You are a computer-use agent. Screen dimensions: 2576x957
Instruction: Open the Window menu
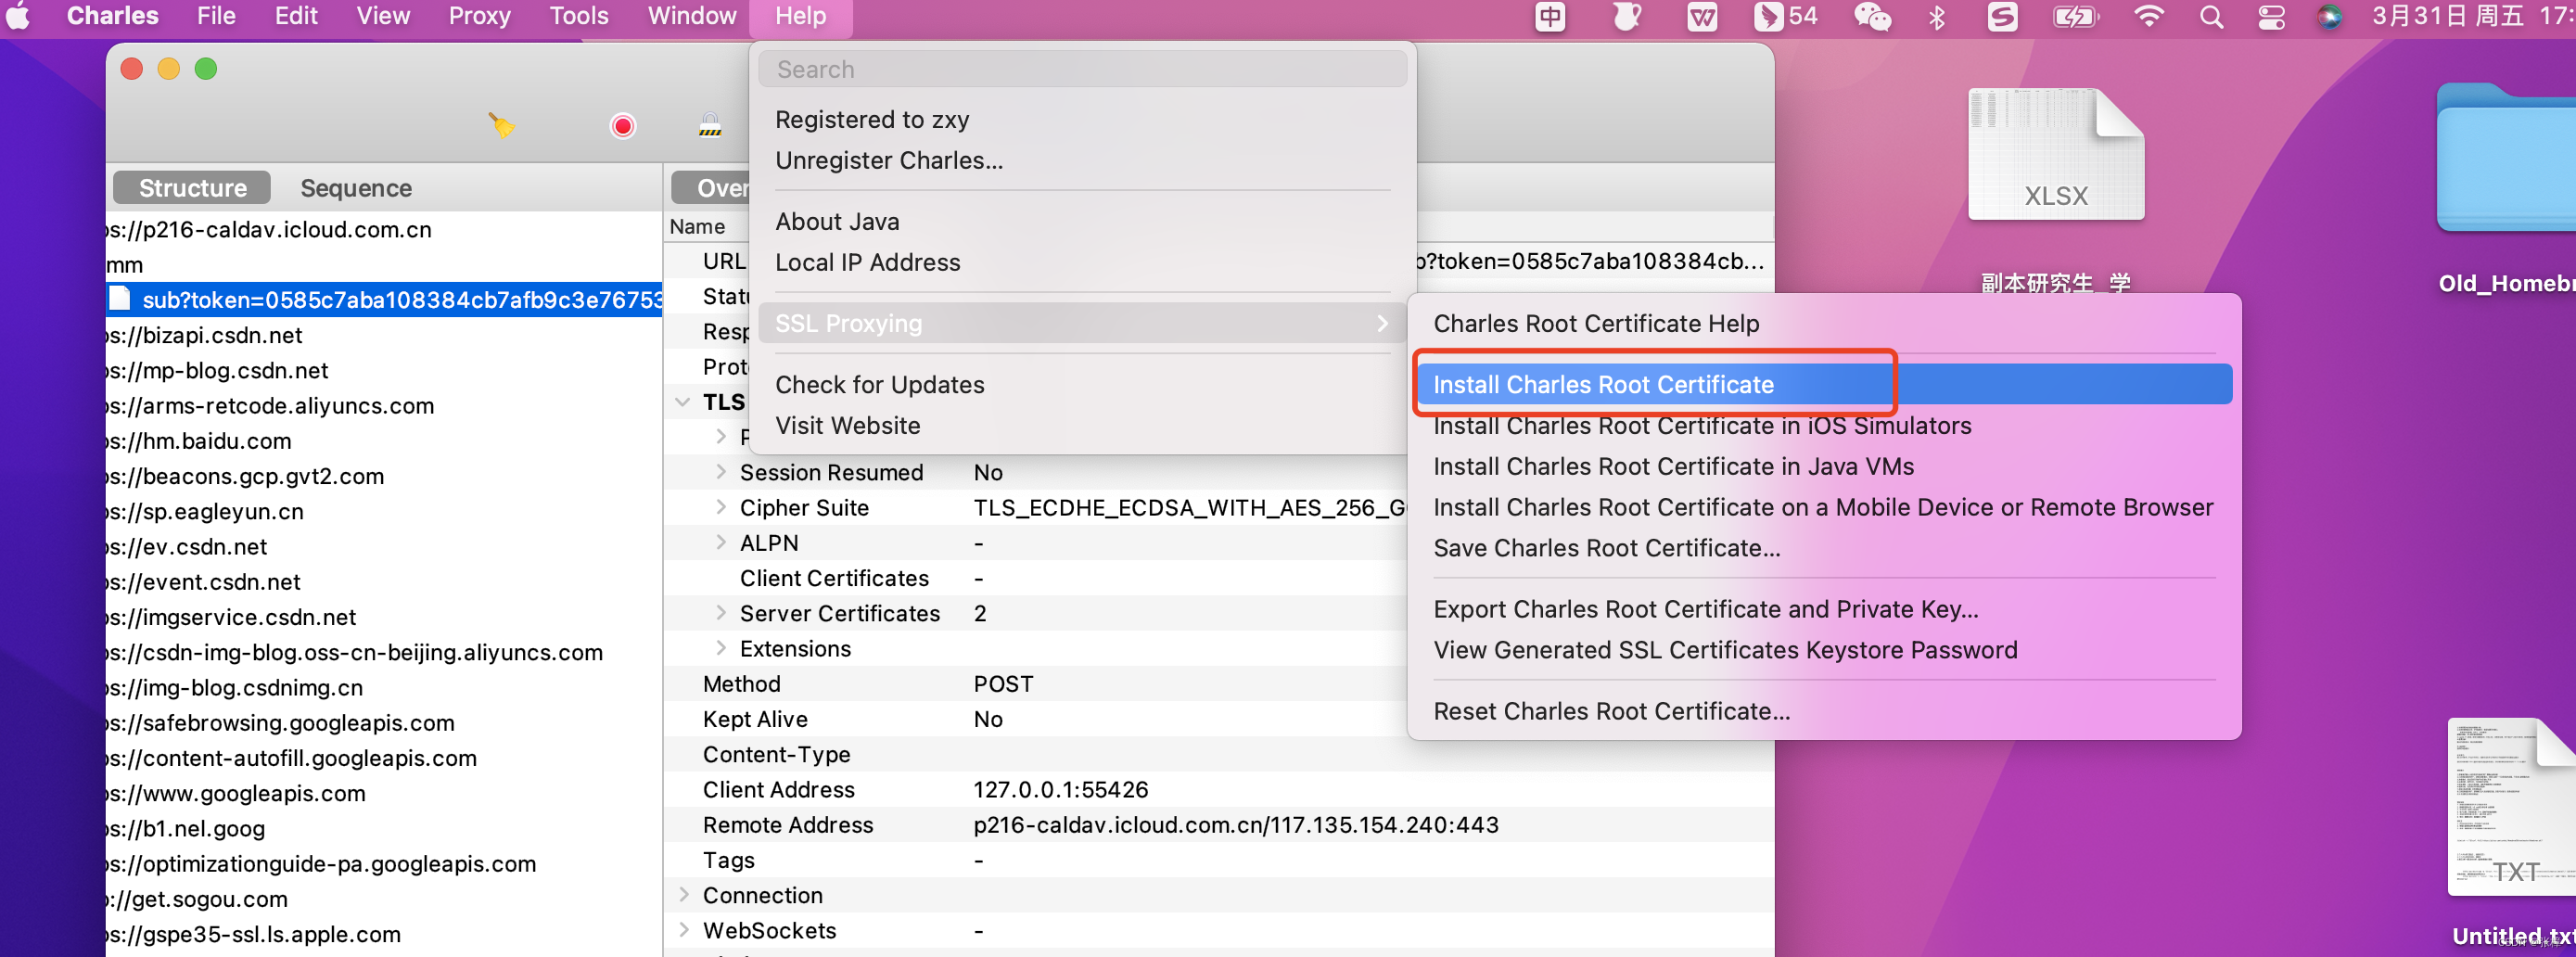click(692, 16)
